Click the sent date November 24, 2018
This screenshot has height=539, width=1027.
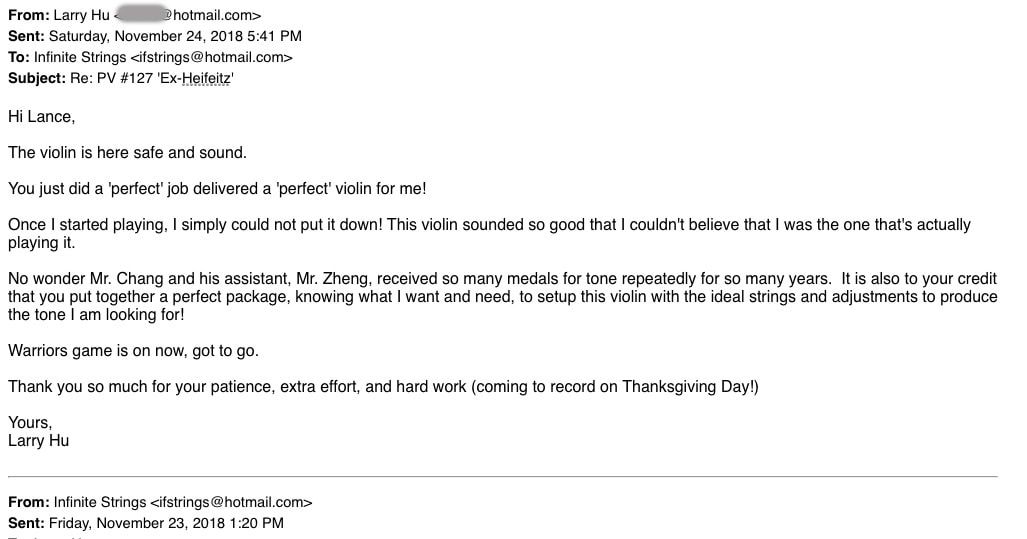186,36
